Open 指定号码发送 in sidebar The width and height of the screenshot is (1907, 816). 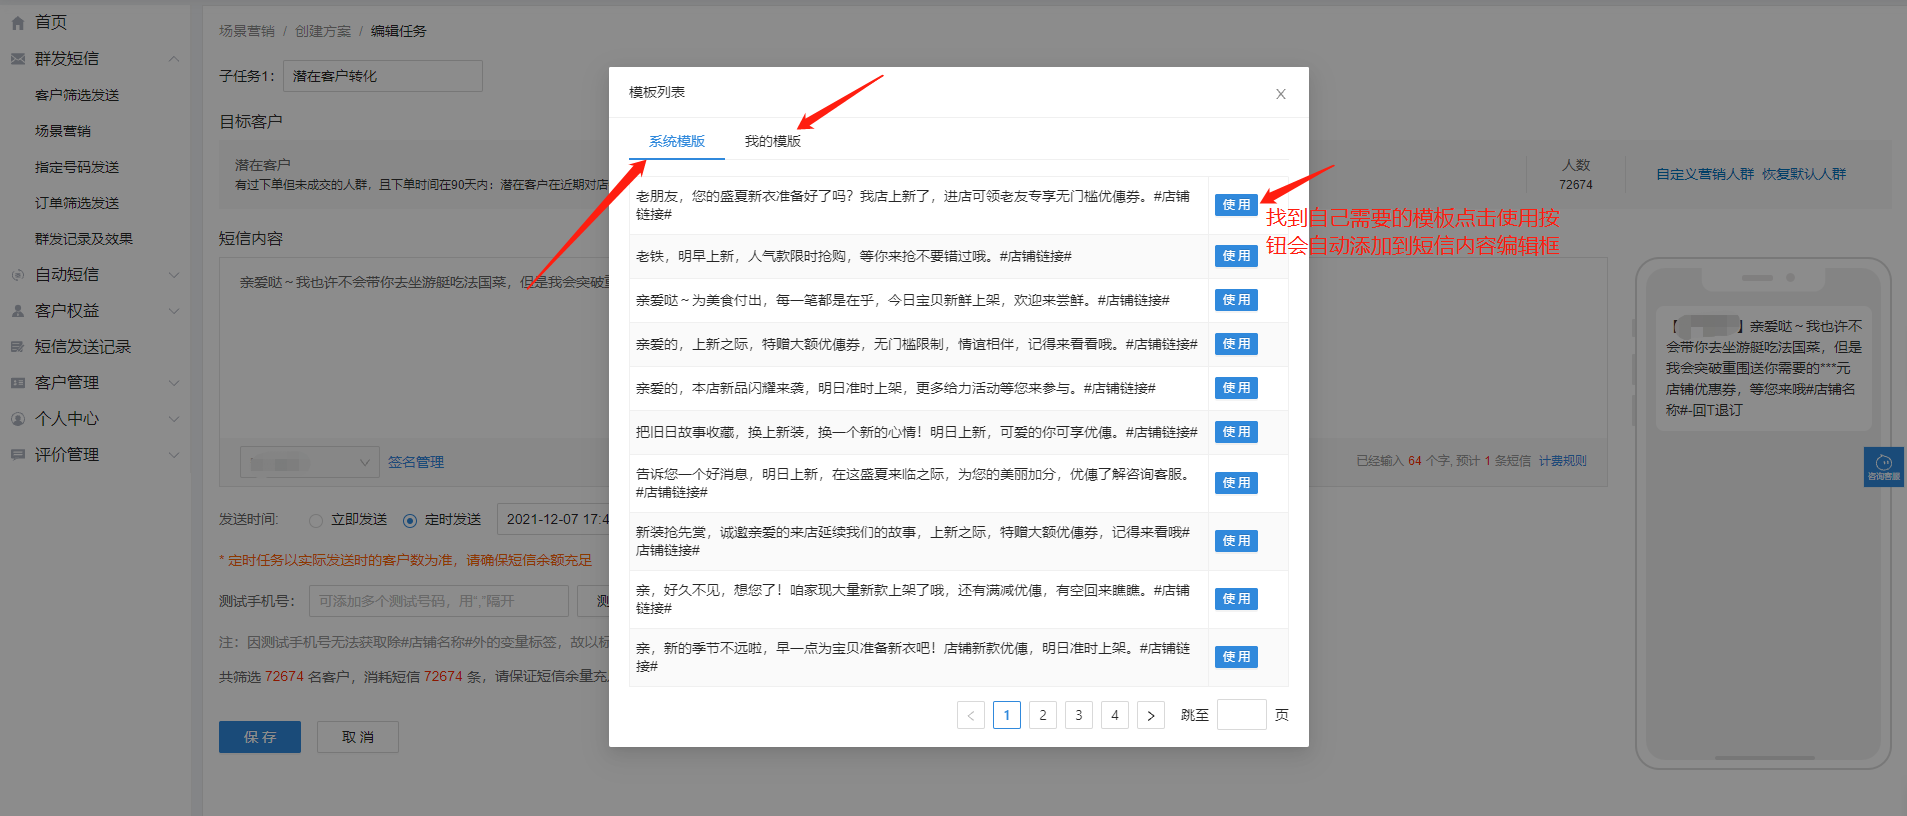(x=77, y=167)
